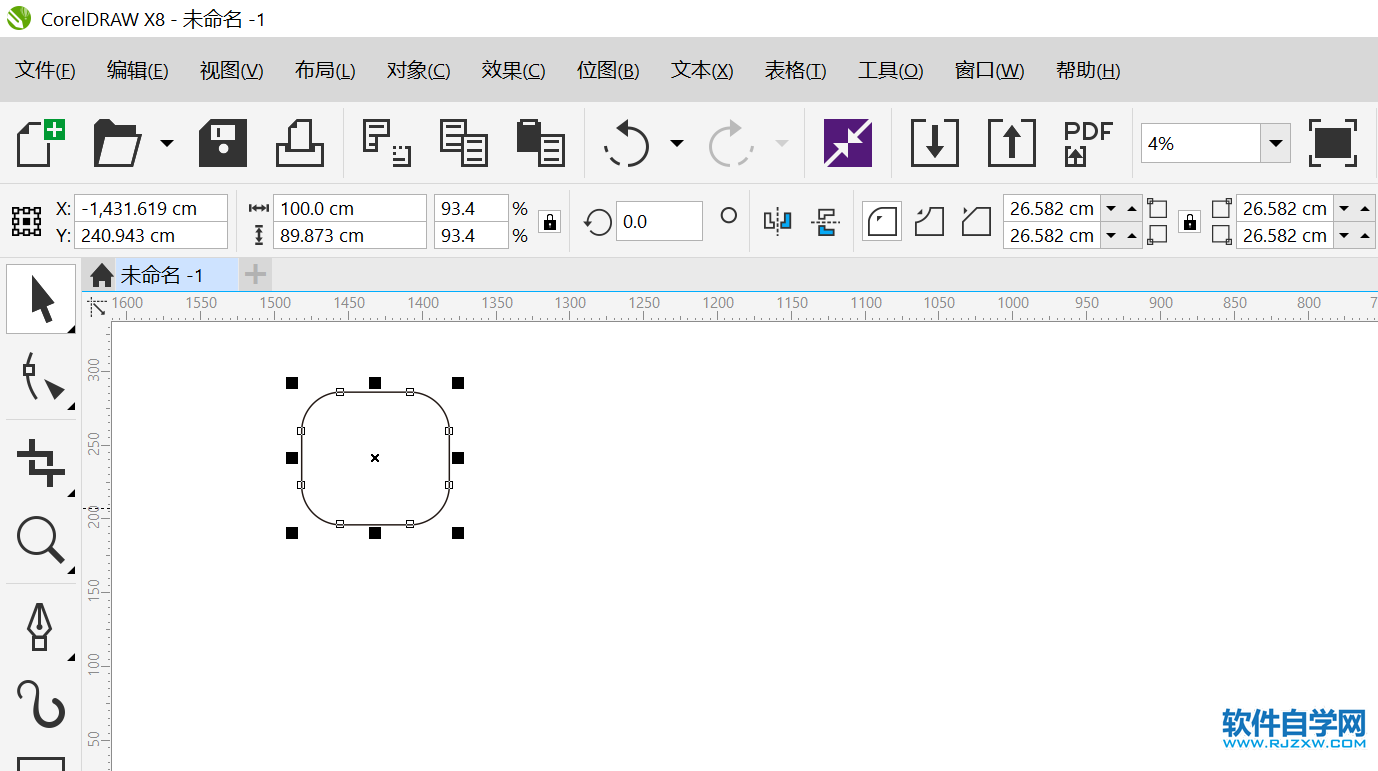1378x771 pixels.
Task: Toggle the lock ratio padlock for scale
Action: click(x=549, y=222)
